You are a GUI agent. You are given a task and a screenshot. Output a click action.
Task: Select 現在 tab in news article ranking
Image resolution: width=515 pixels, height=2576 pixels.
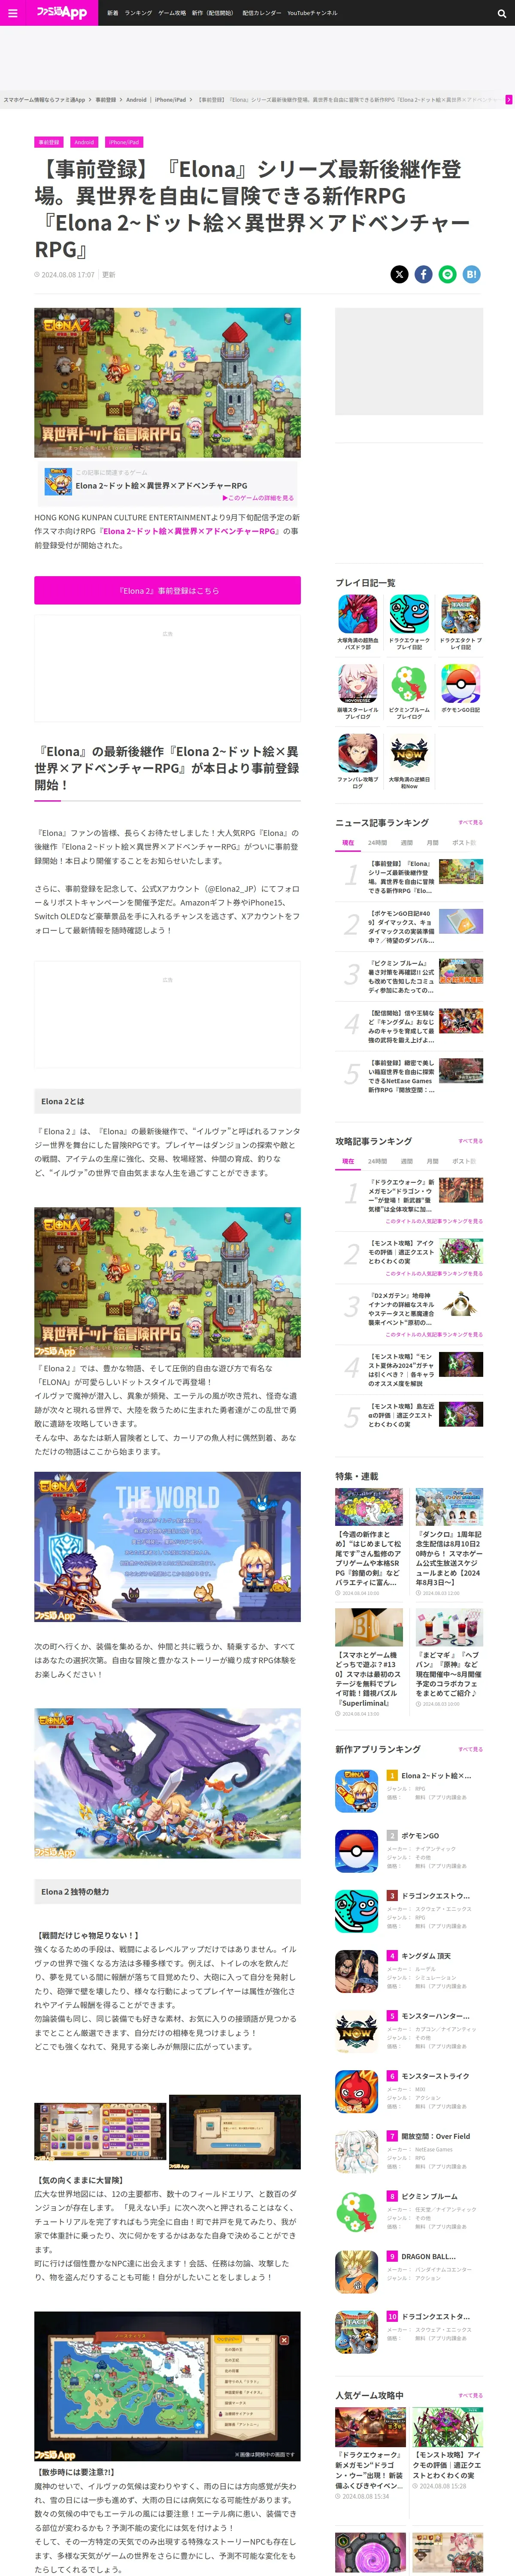pyautogui.click(x=348, y=843)
